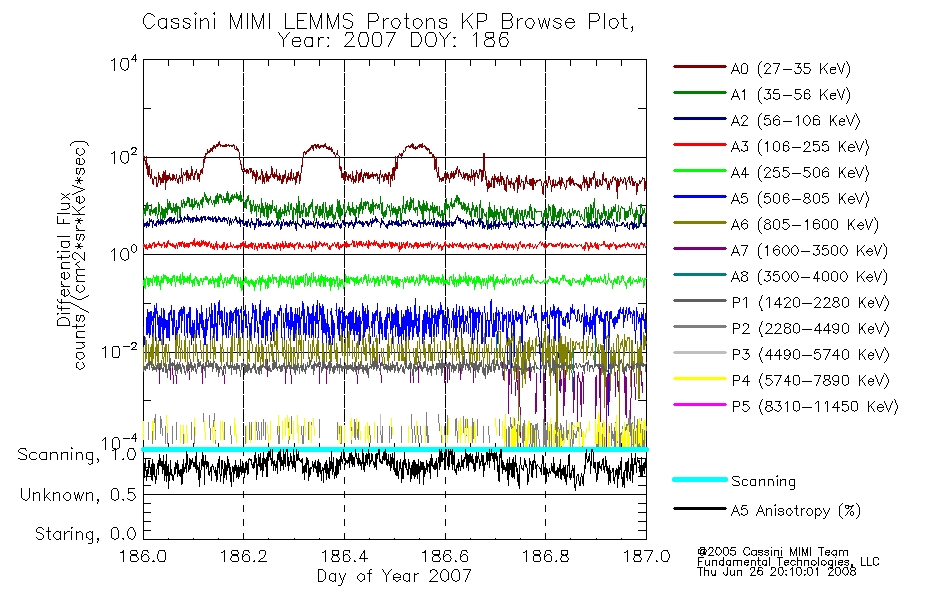Click the black A5 anisotropy trace
This screenshot has height=600, width=950.
(394, 468)
